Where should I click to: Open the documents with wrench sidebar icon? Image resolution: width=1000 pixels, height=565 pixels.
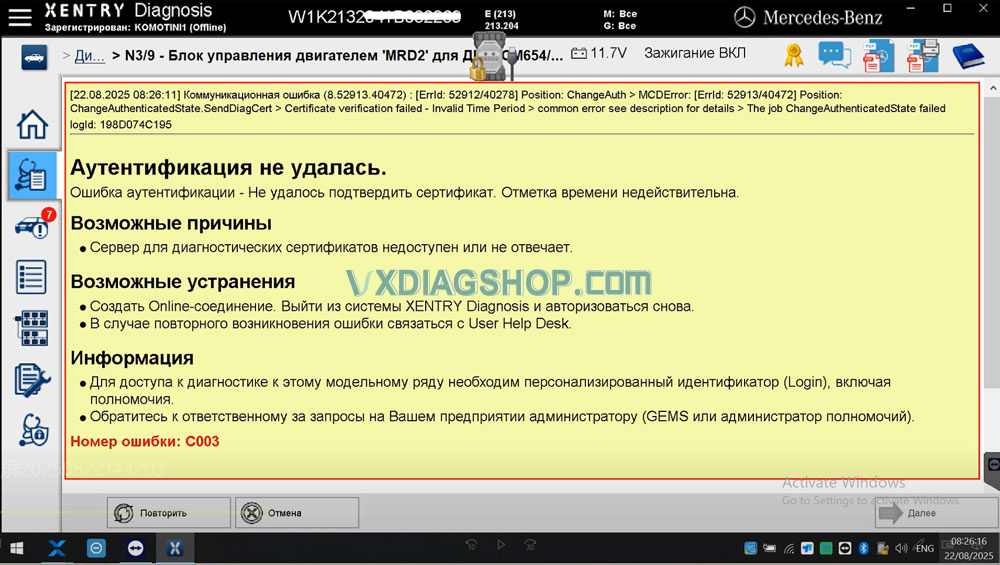coord(32,380)
